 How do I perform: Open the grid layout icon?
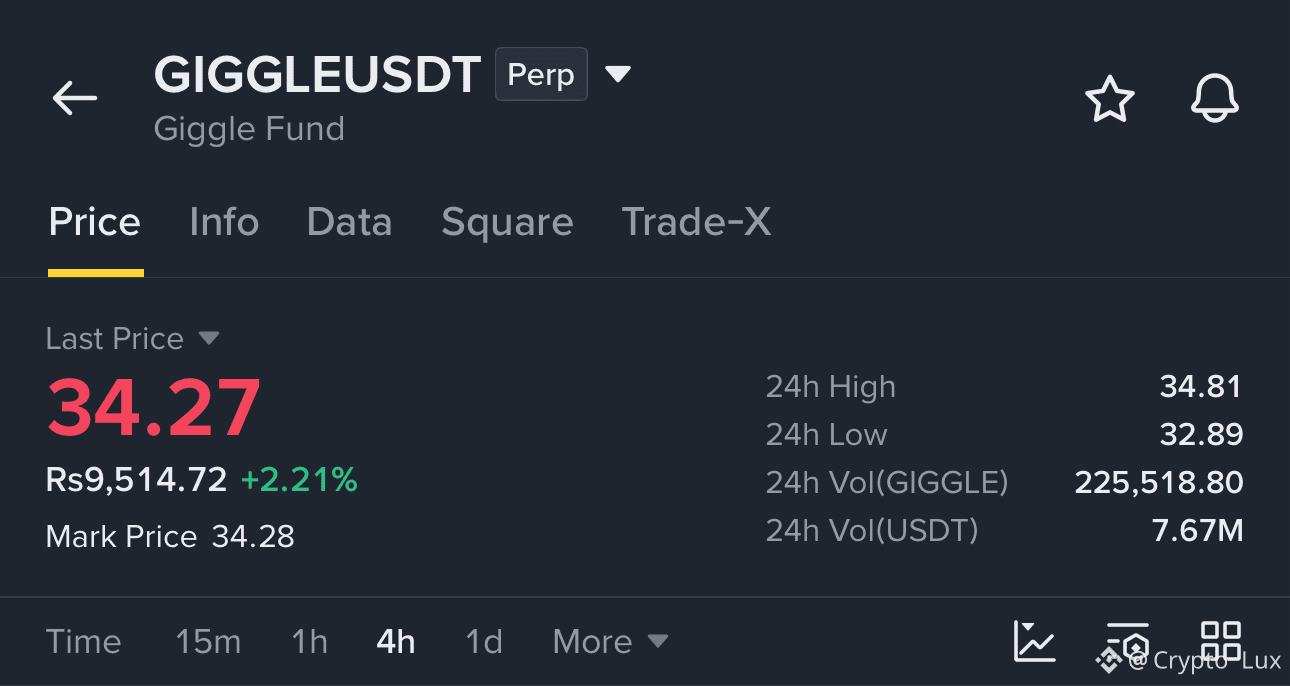(x=1221, y=641)
